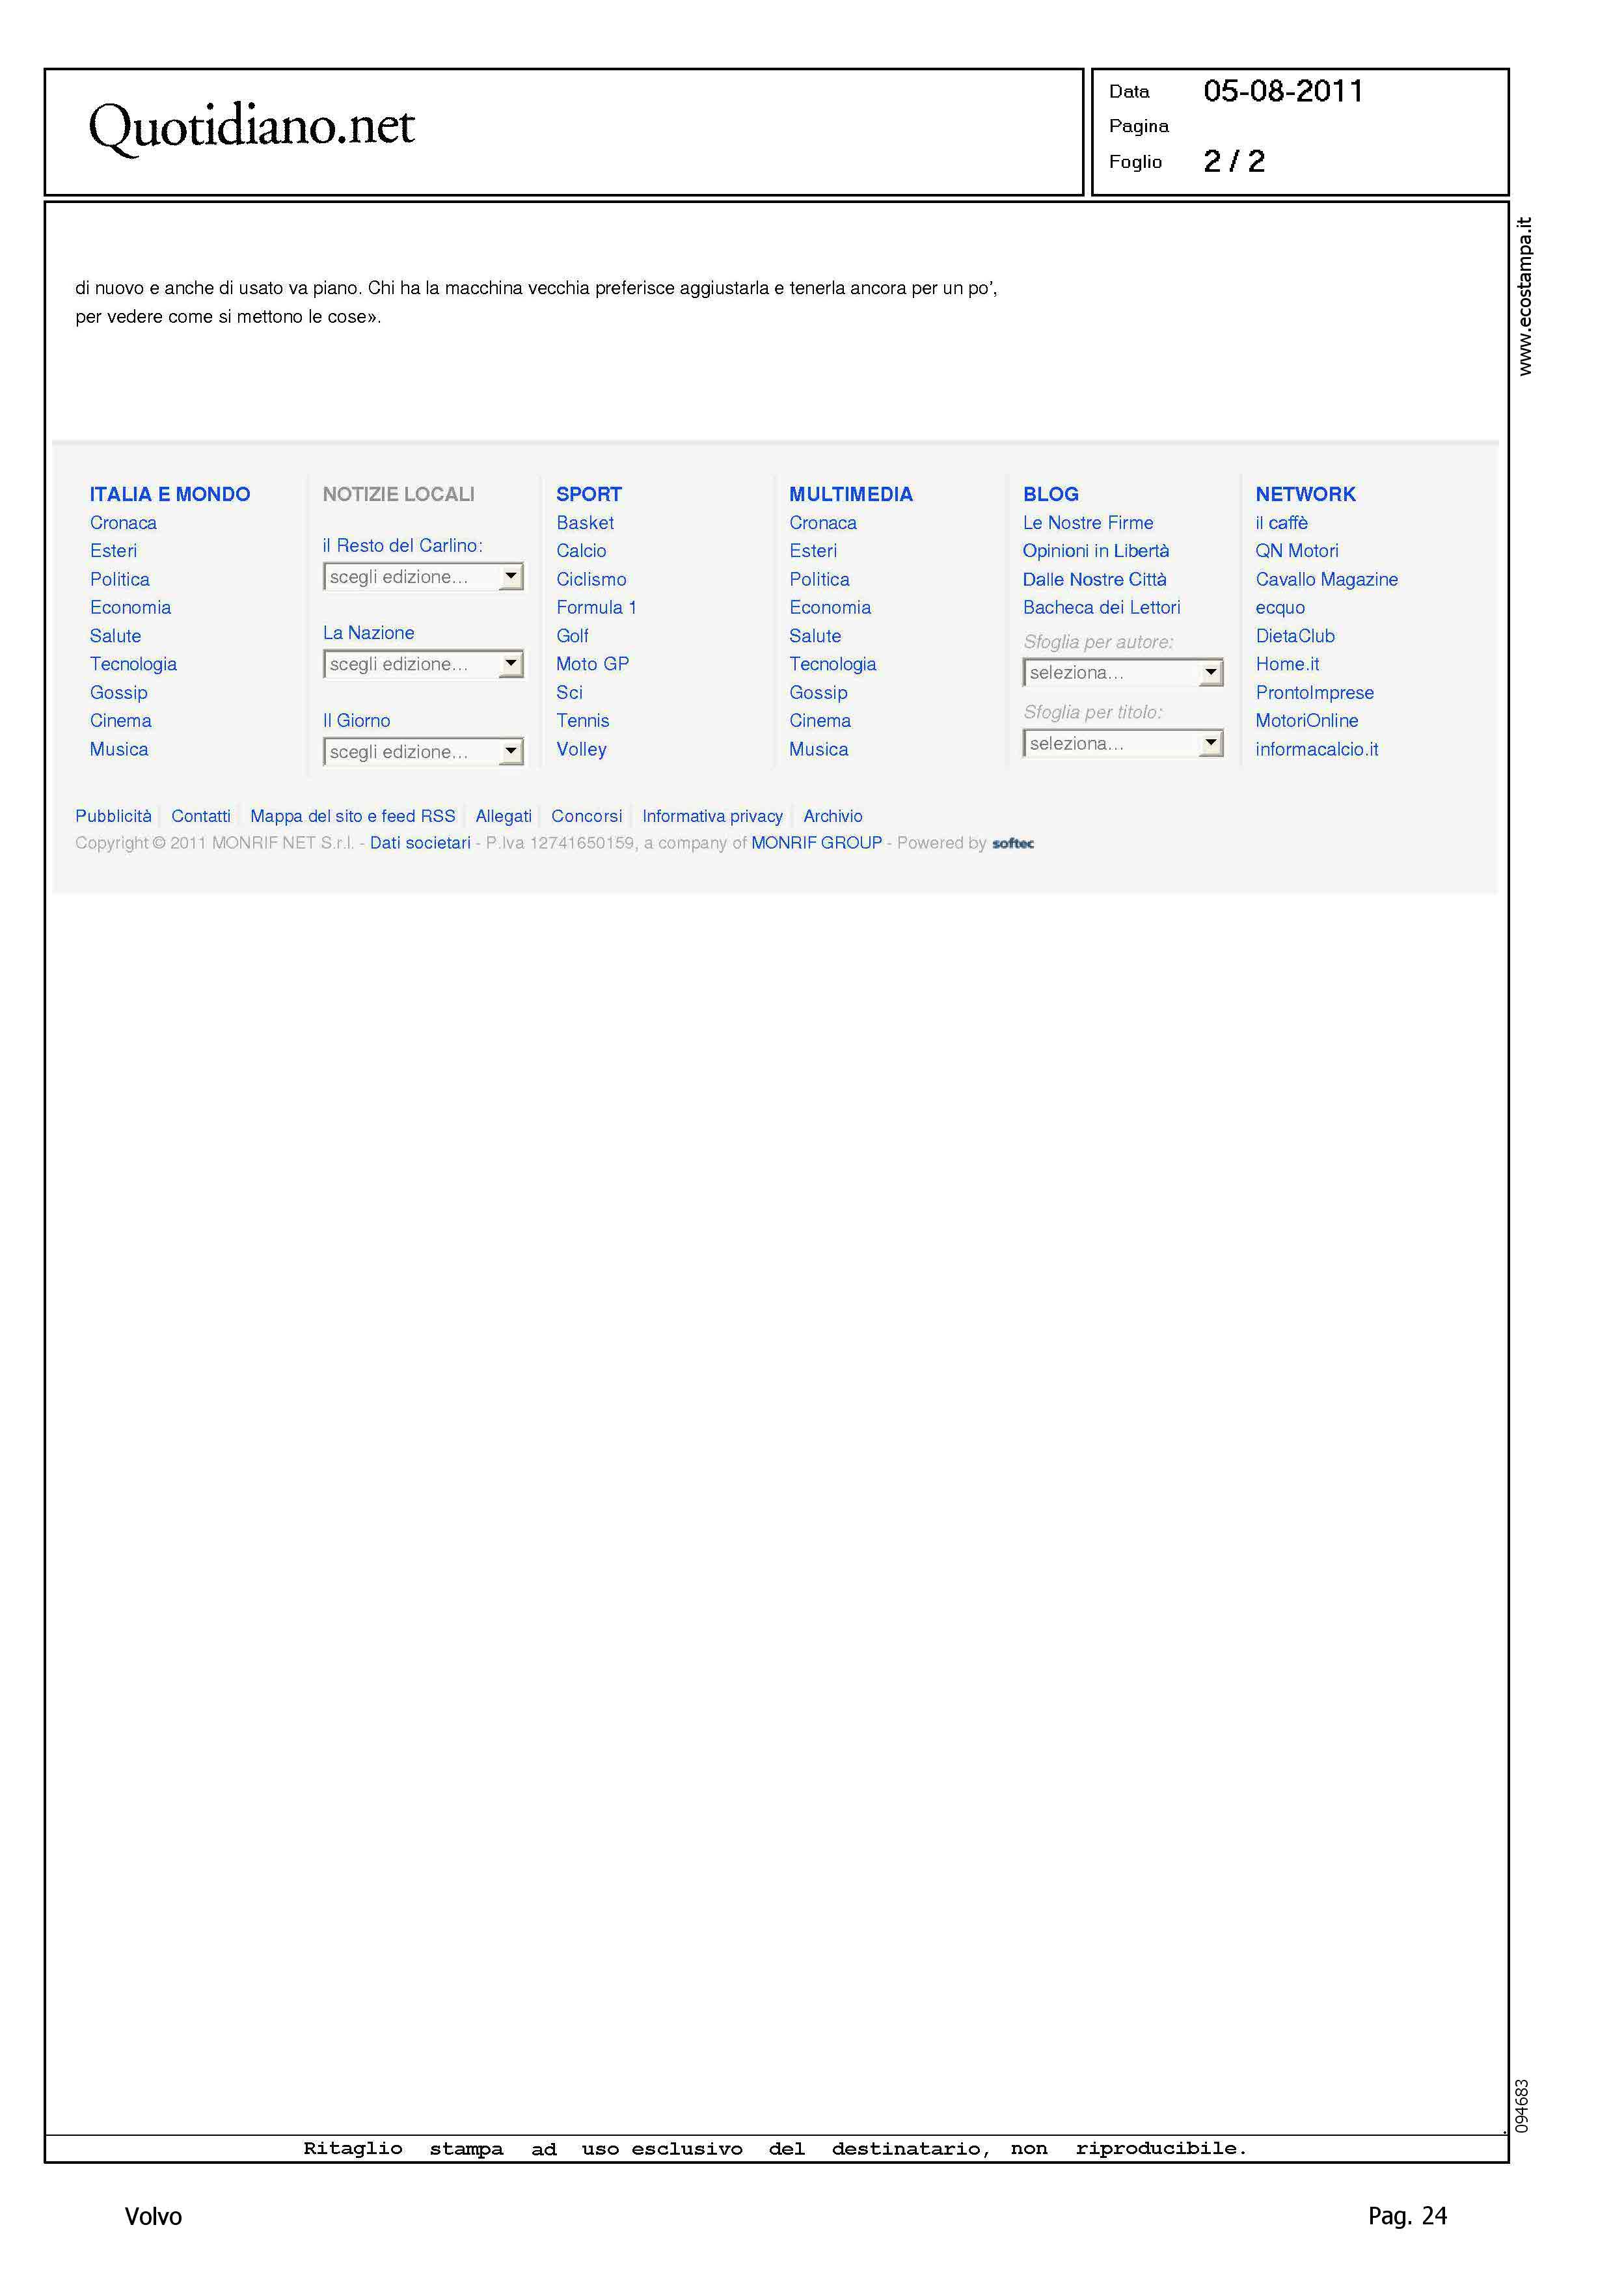Viewport: 1624px width, 2279px height.
Task: Open ITALIA E MONDO section heading
Action: (x=170, y=494)
